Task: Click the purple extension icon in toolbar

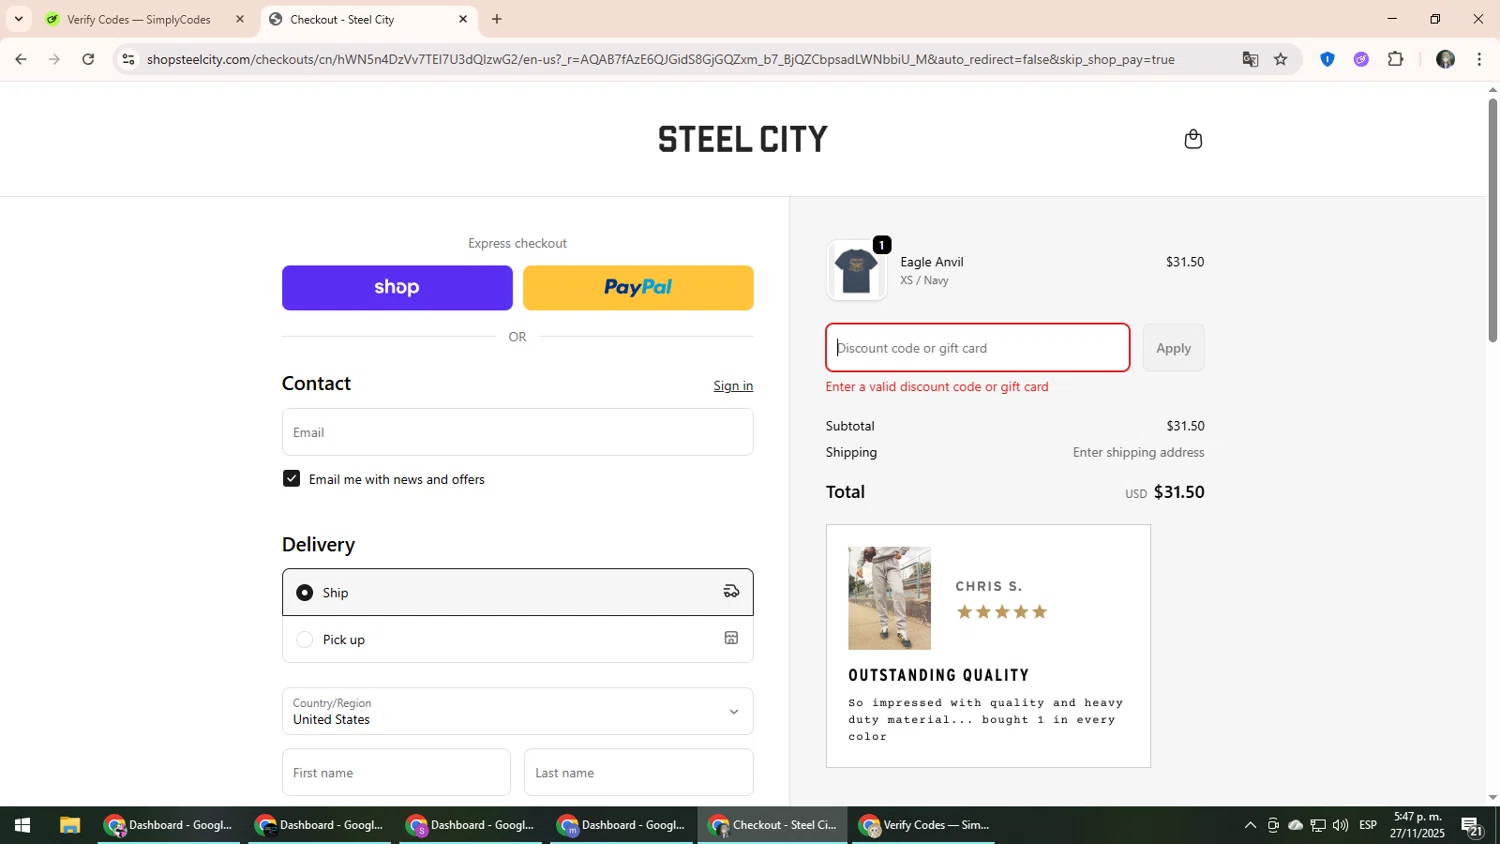Action: click(x=1361, y=59)
